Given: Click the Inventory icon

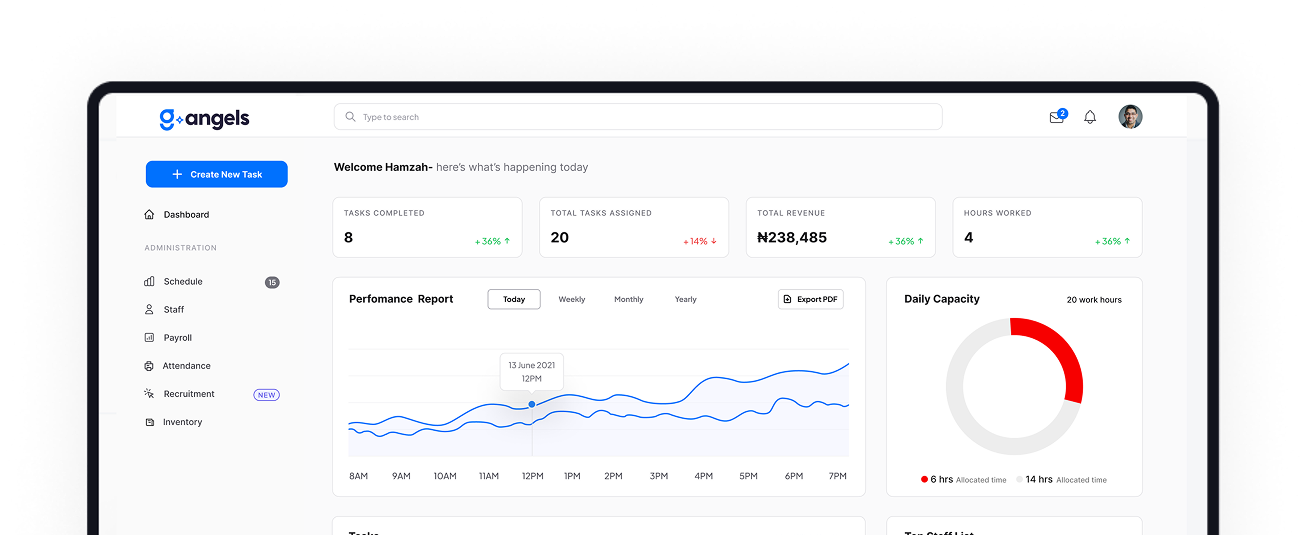Looking at the screenshot, I should 149,422.
